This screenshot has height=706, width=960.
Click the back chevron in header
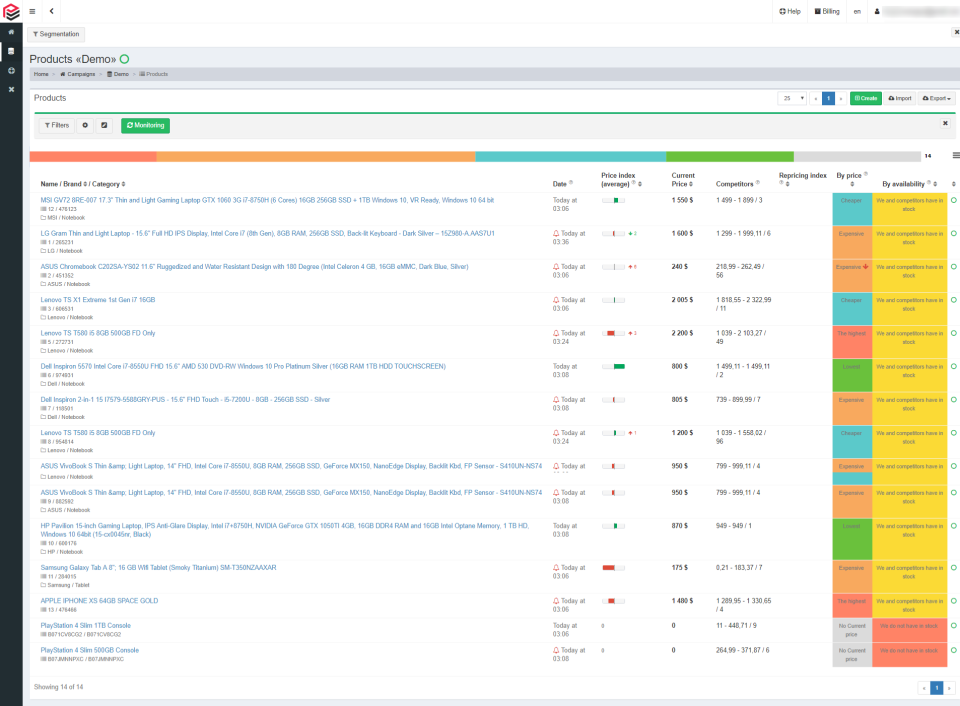[x=51, y=11]
